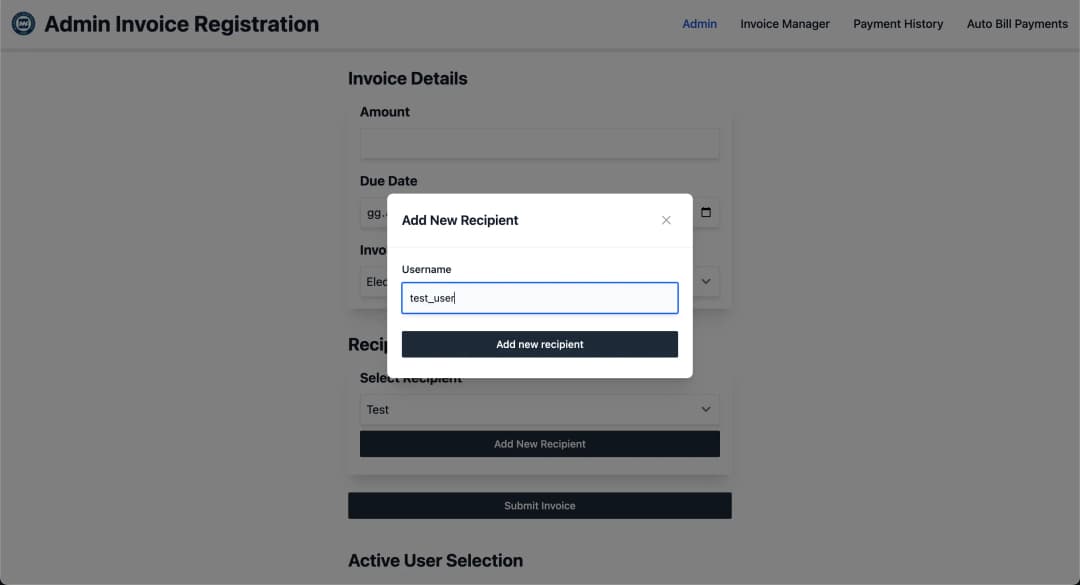Open the Due Date calendar picker icon
The height and width of the screenshot is (585, 1080).
click(706, 212)
